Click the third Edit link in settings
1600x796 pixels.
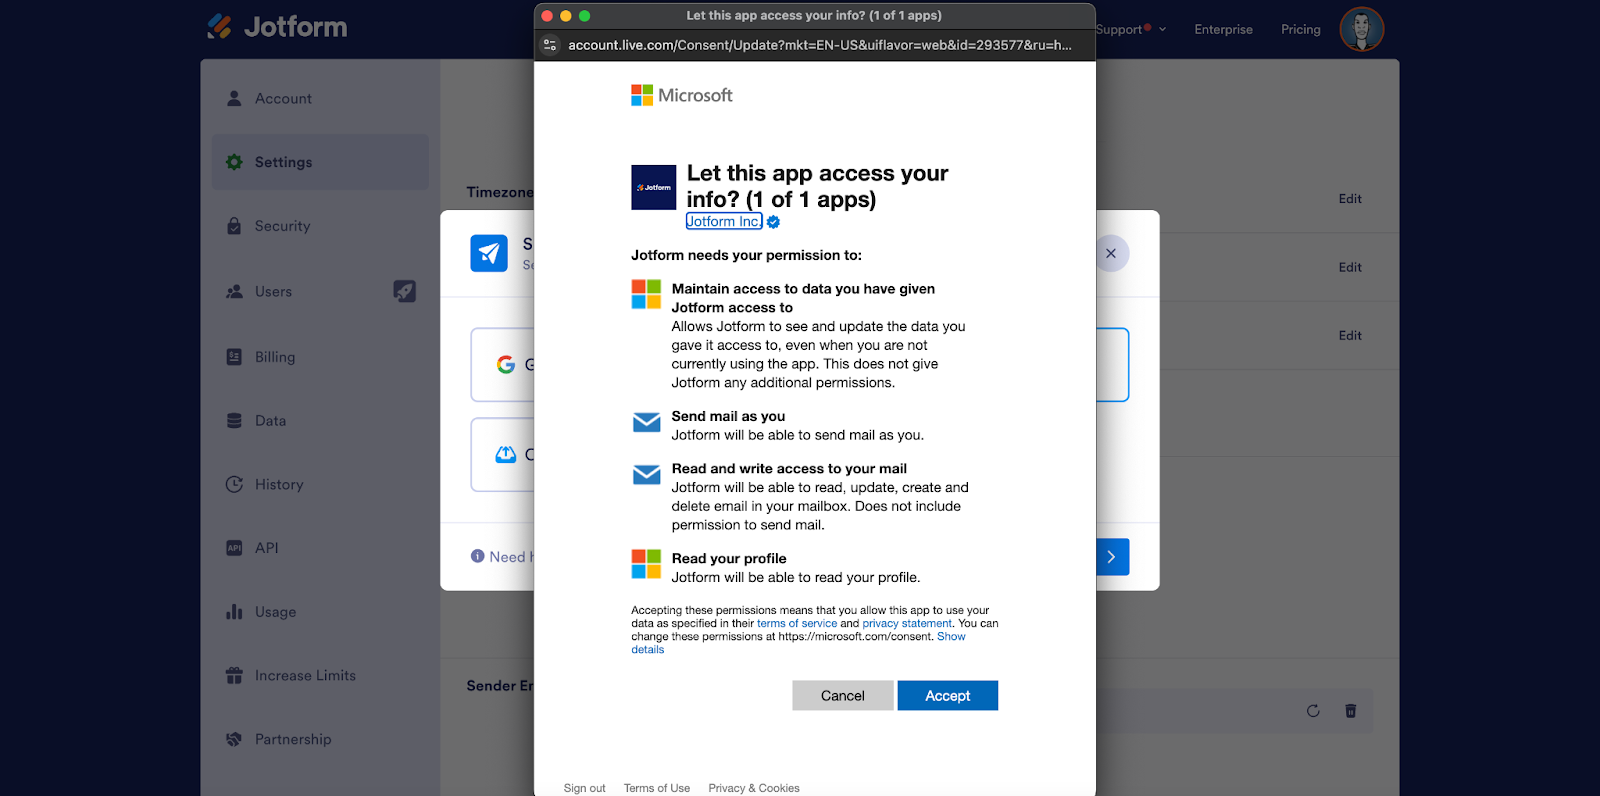coord(1350,335)
